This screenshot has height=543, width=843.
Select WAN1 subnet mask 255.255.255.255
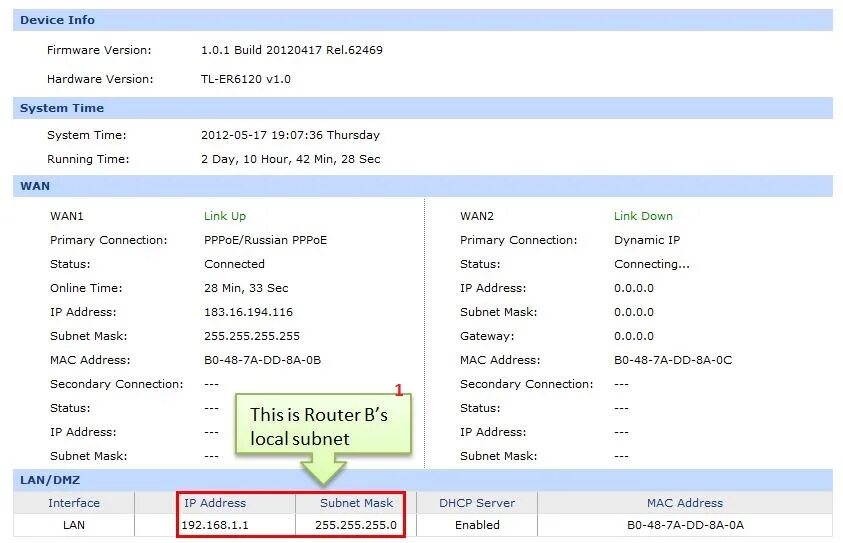(252, 336)
